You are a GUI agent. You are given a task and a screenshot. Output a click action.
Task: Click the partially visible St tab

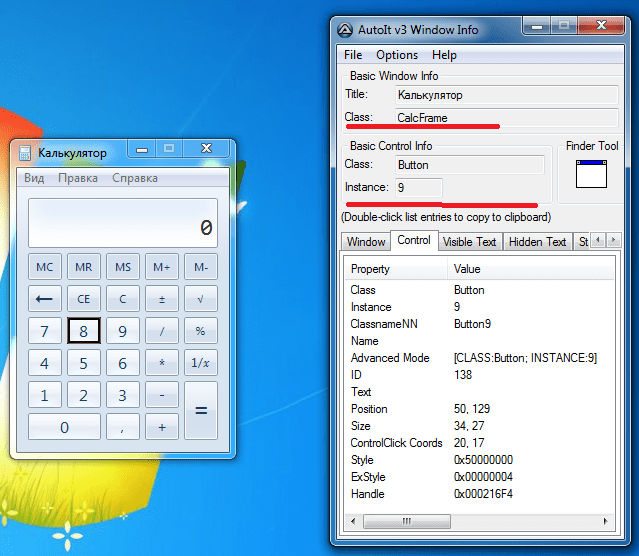(582, 242)
